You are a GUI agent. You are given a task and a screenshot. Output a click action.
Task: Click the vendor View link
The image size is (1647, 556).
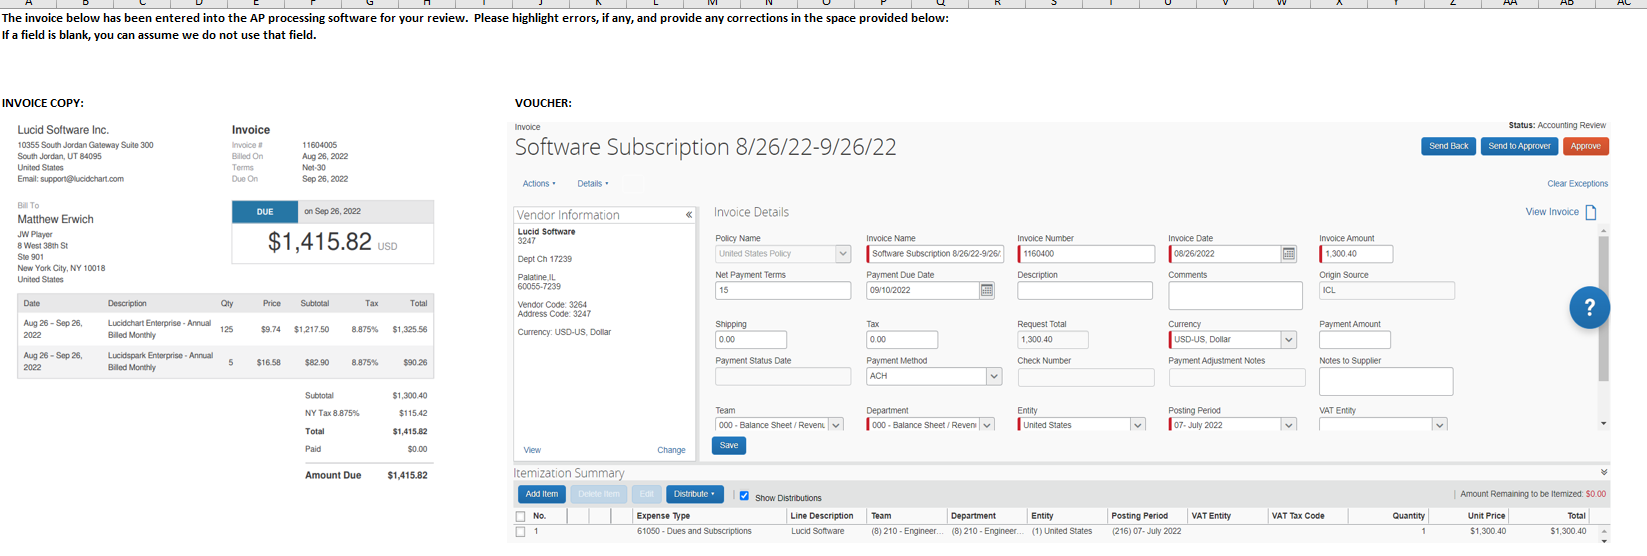click(532, 450)
